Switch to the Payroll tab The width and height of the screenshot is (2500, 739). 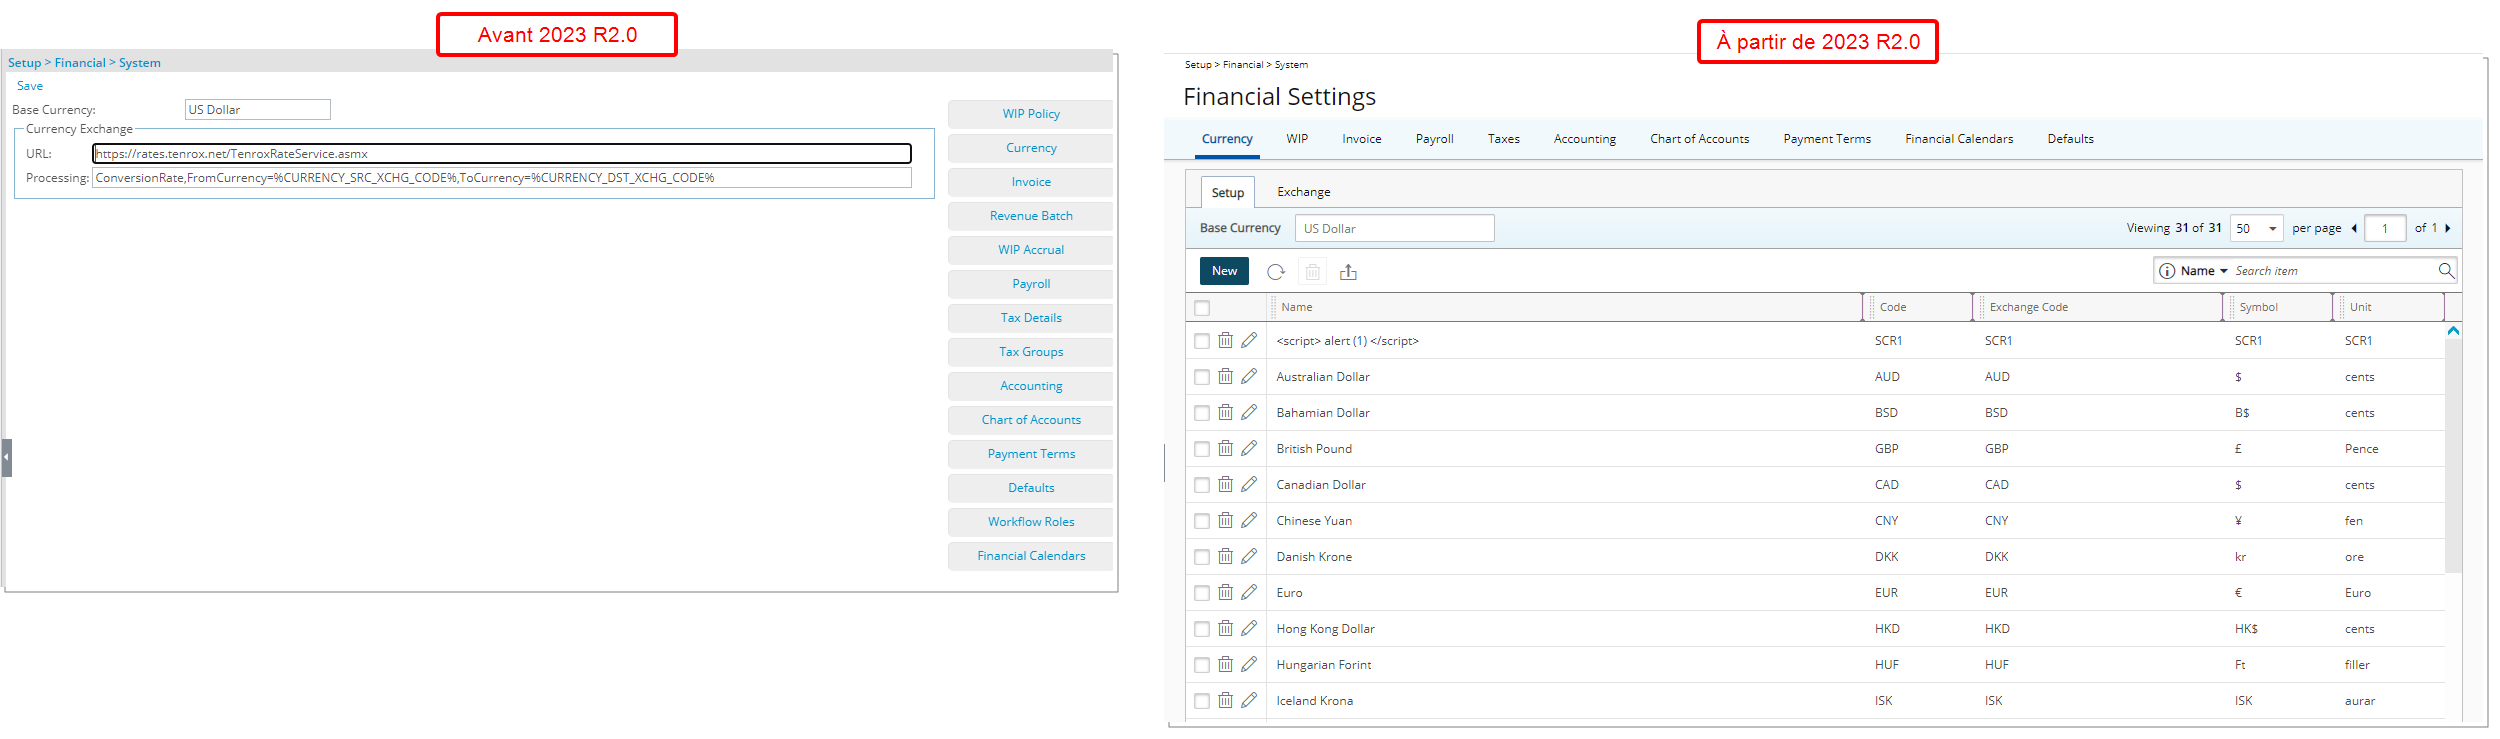tap(1434, 139)
